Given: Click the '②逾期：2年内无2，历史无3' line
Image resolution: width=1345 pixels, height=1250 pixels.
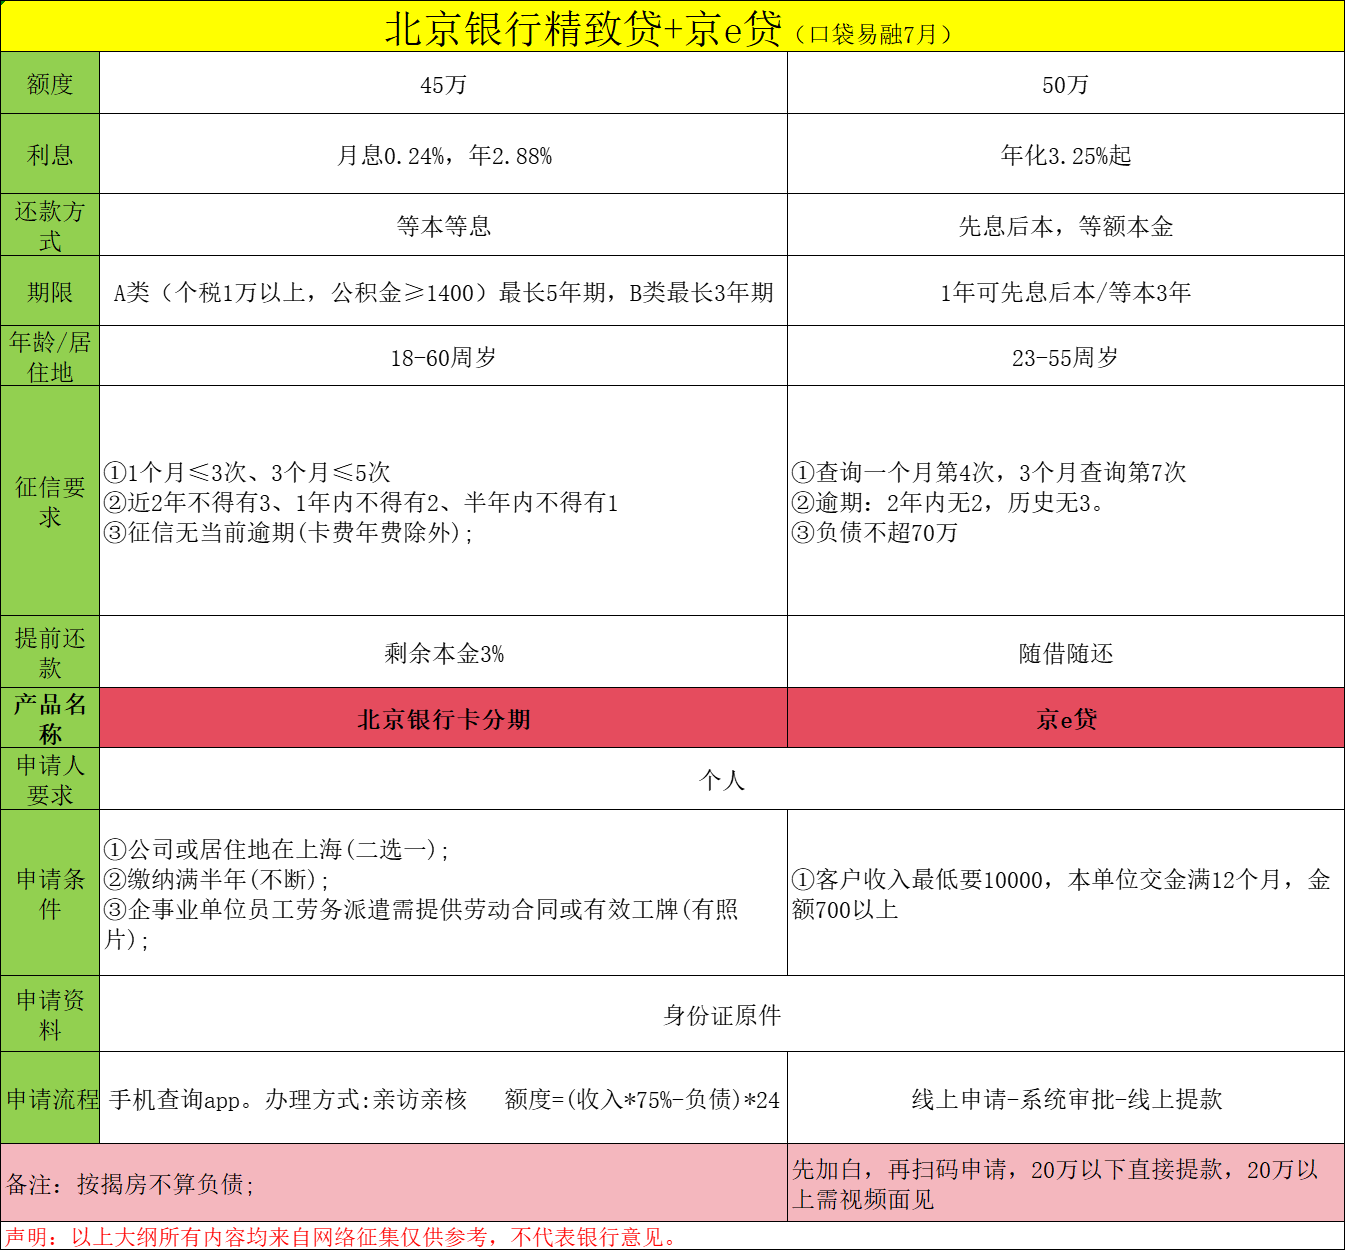Looking at the screenshot, I should click(950, 502).
